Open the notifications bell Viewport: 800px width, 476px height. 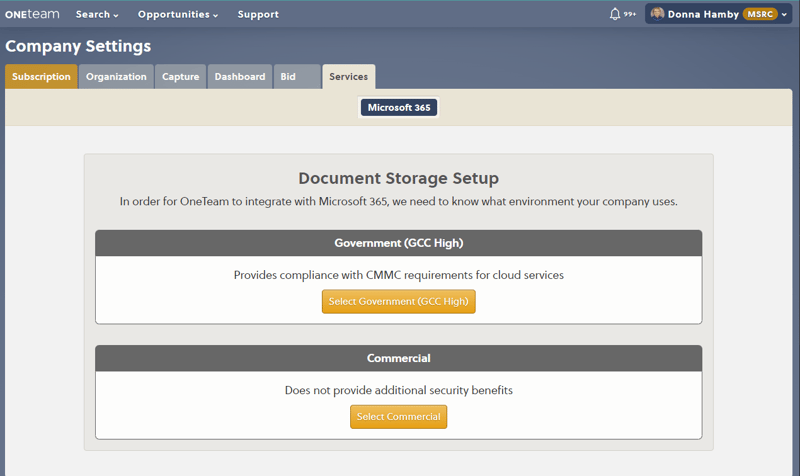click(615, 14)
